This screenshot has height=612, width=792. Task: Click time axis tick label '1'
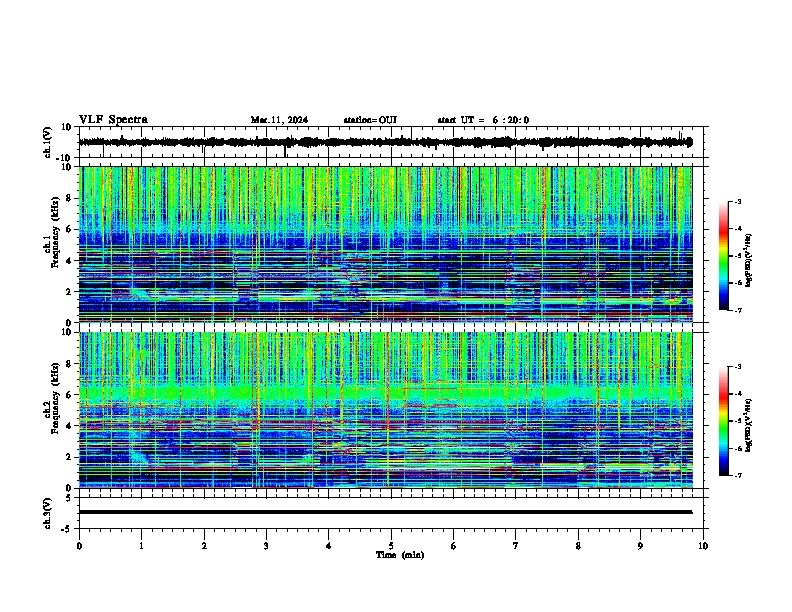[141, 546]
